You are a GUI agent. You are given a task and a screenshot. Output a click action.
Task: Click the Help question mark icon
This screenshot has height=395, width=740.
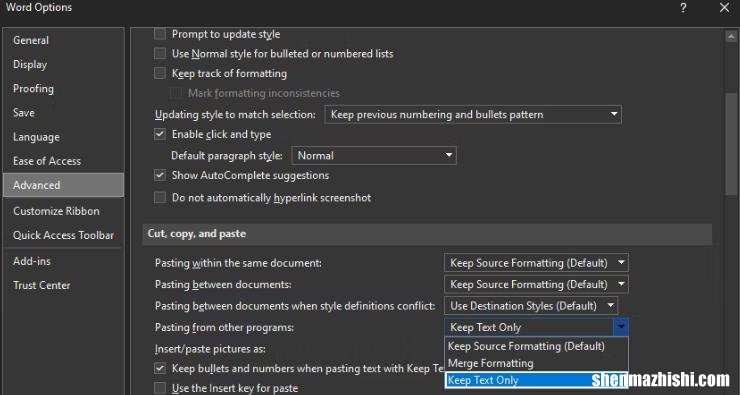click(683, 8)
